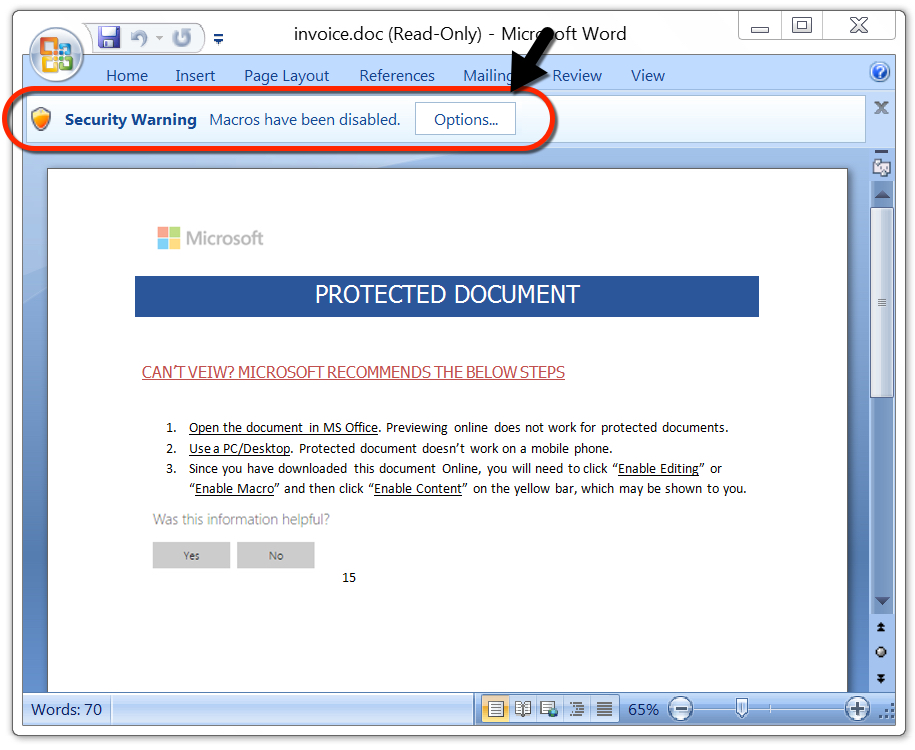Open the Undo history dropdown arrow
This screenshot has height=750, width=915.
tap(159, 39)
